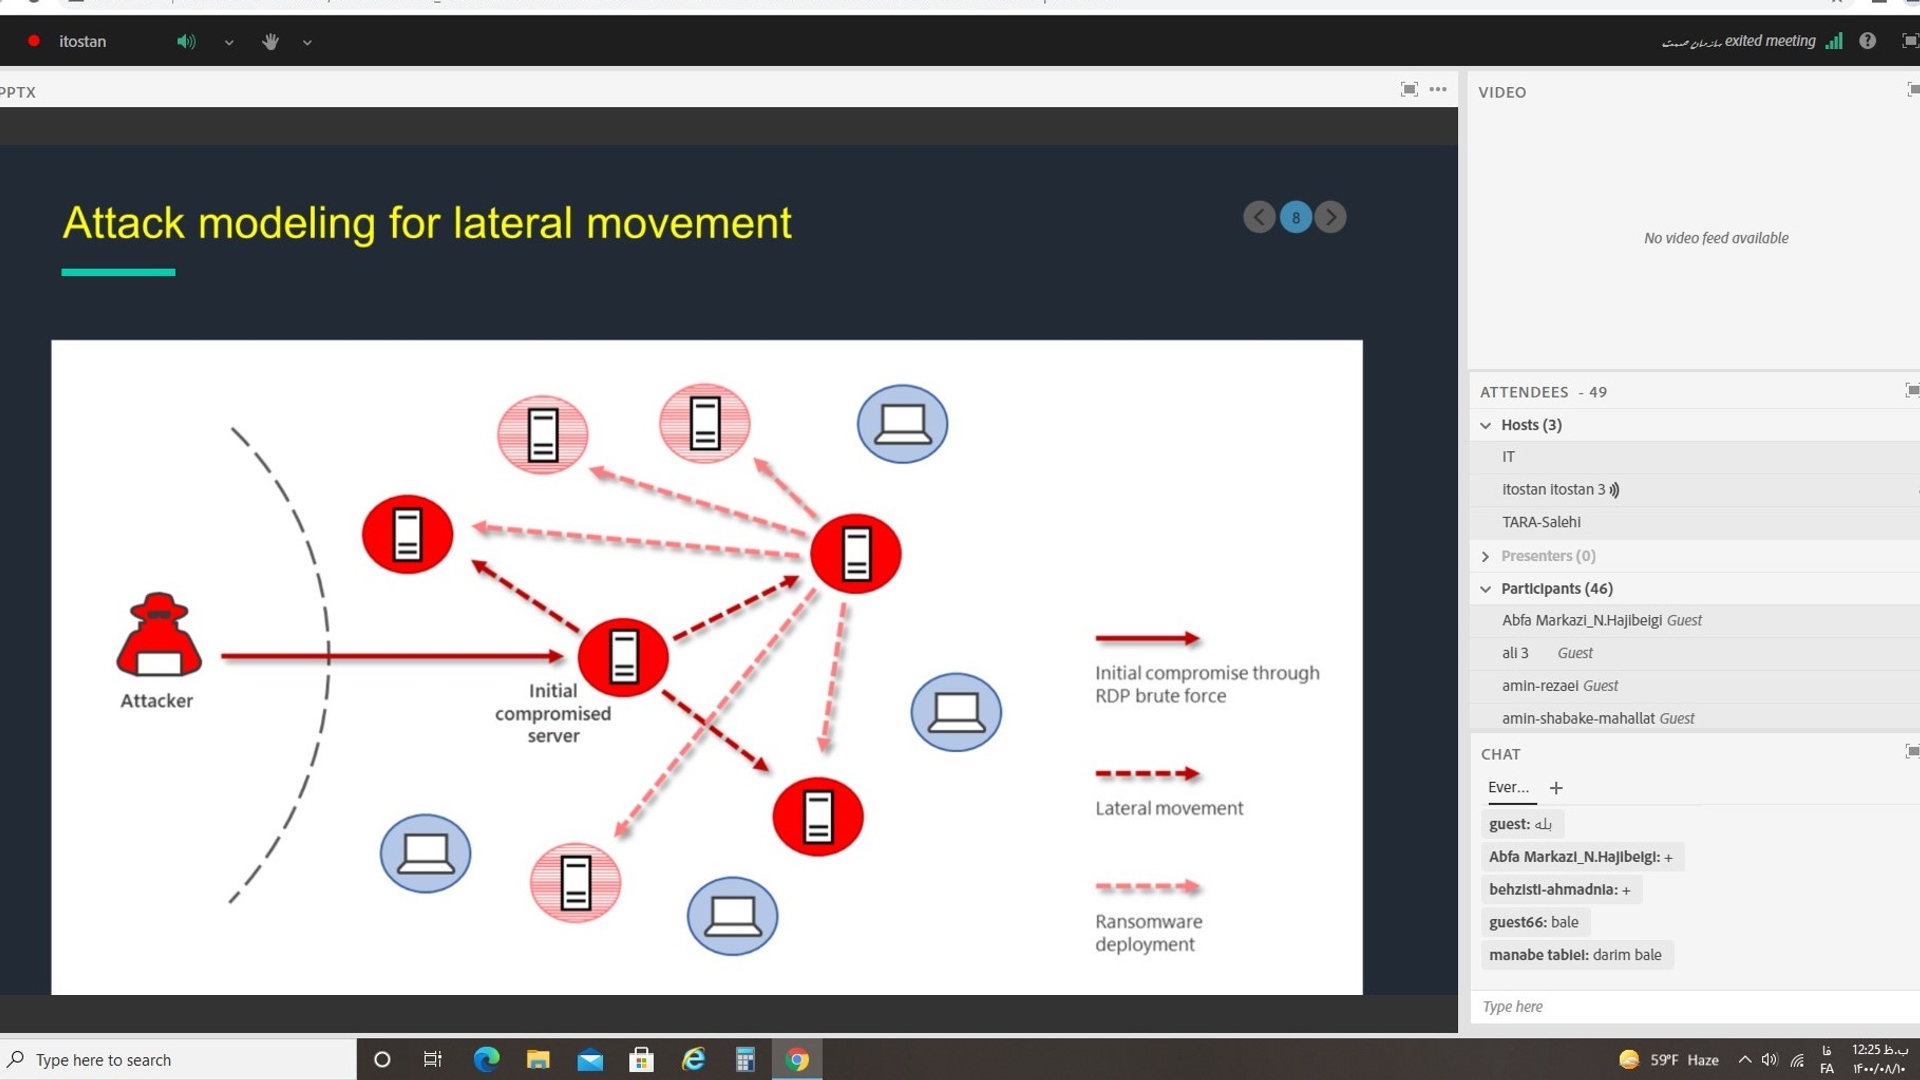The height and width of the screenshot is (1080, 1920).
Task: Click the chat Type here field
Action: click(1690, 1007)
